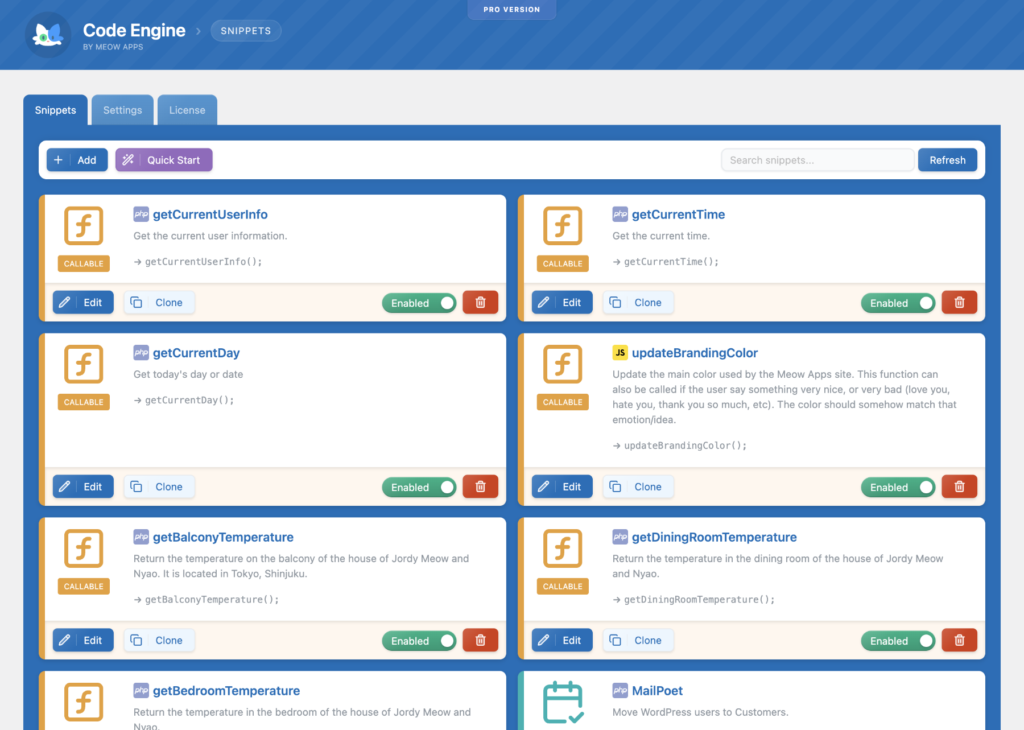The image size is (1024, 730).
Task: Open the License tab
Action: tap(187, 110)
